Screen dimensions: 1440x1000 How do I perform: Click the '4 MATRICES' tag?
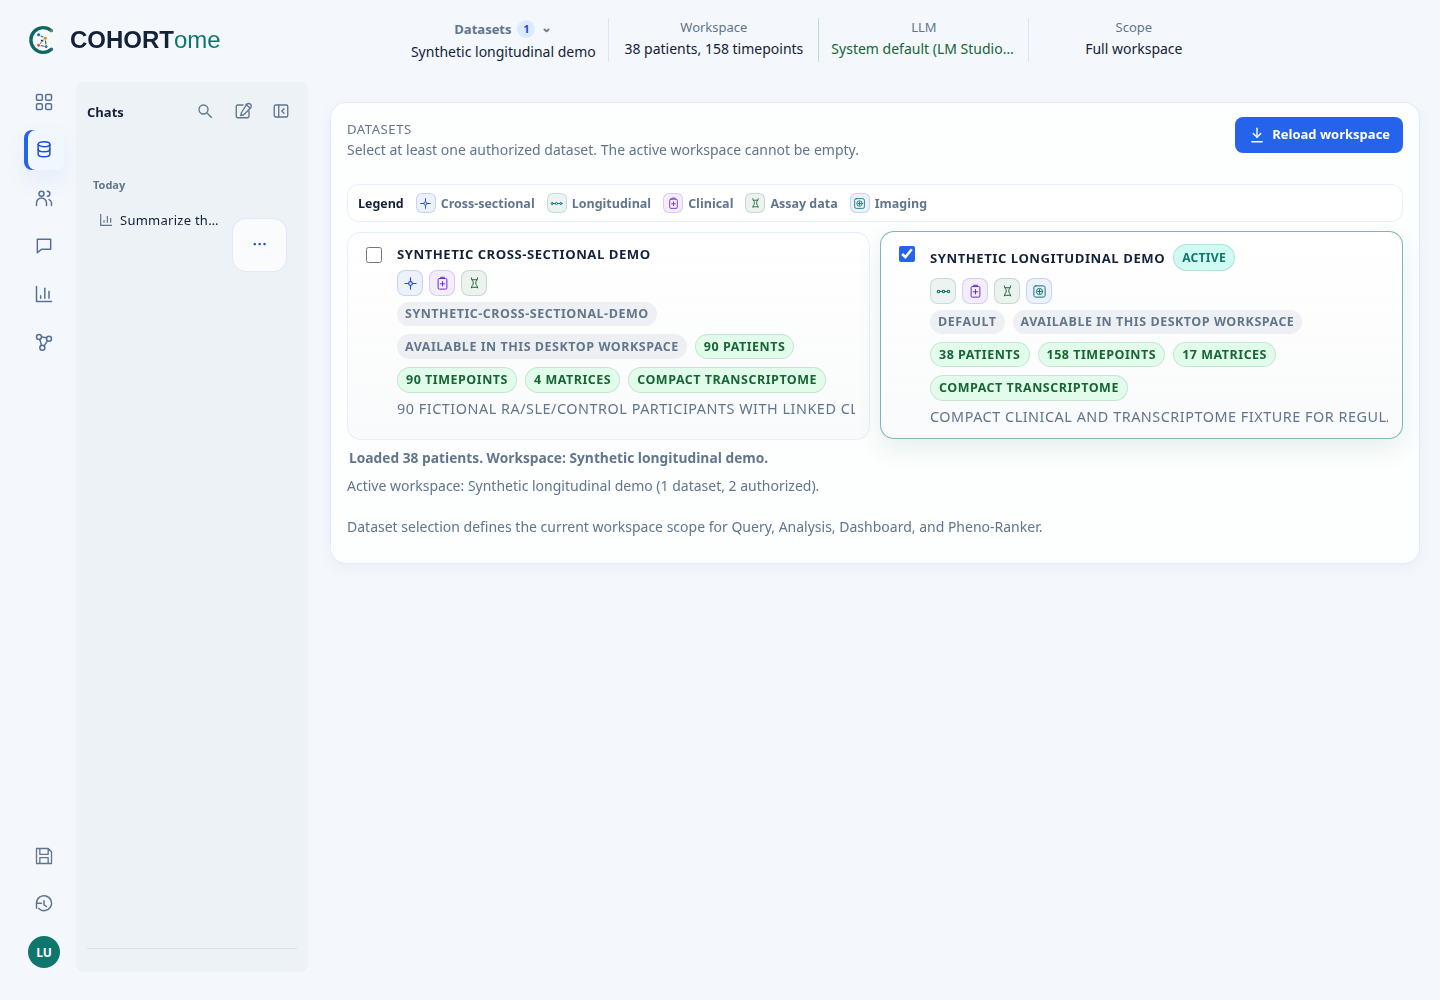point(572,380)
